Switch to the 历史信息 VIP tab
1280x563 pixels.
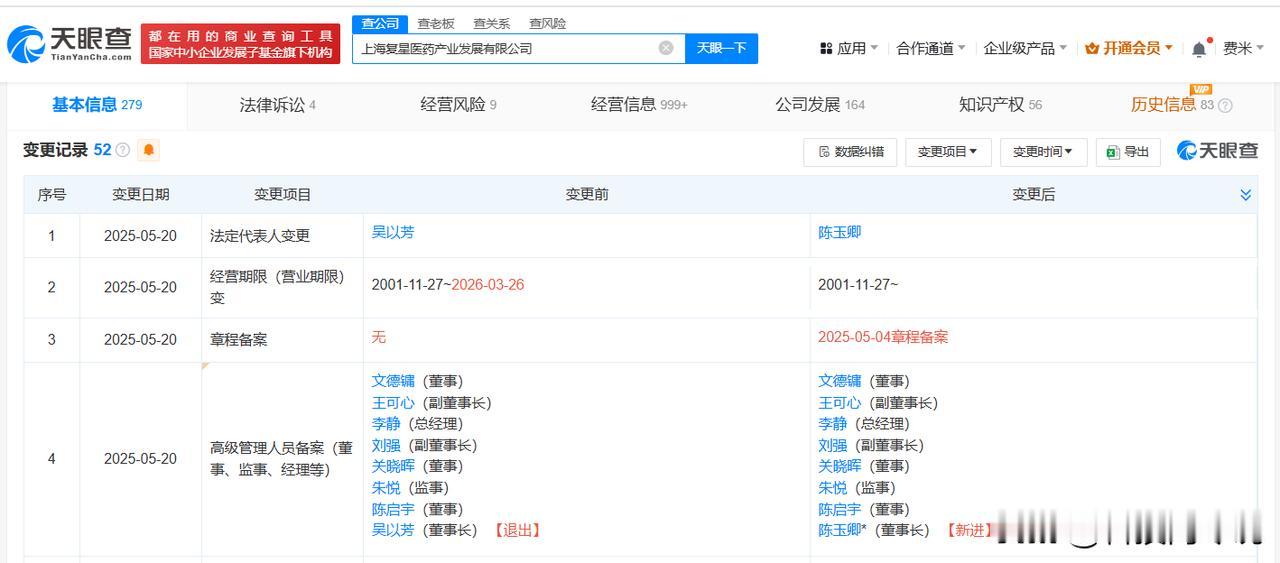coord(1171,105)
